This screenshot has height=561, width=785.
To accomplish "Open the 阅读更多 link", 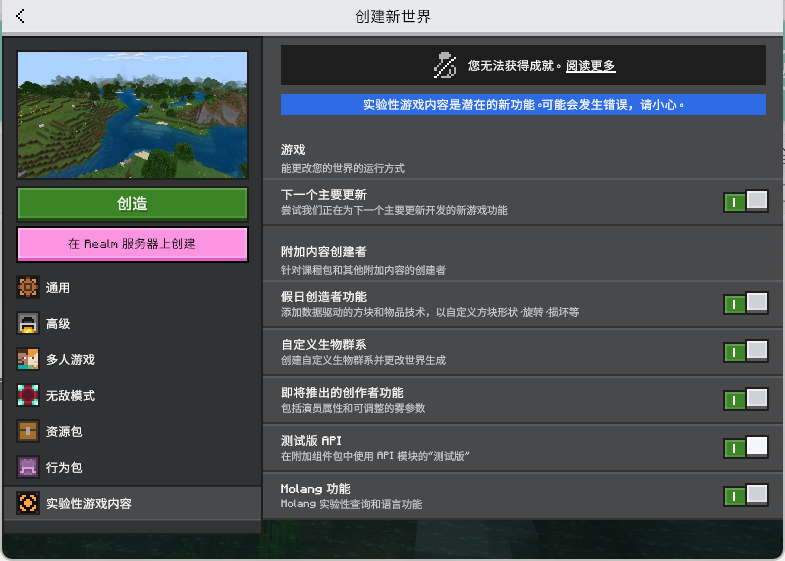I will [590, 66].
